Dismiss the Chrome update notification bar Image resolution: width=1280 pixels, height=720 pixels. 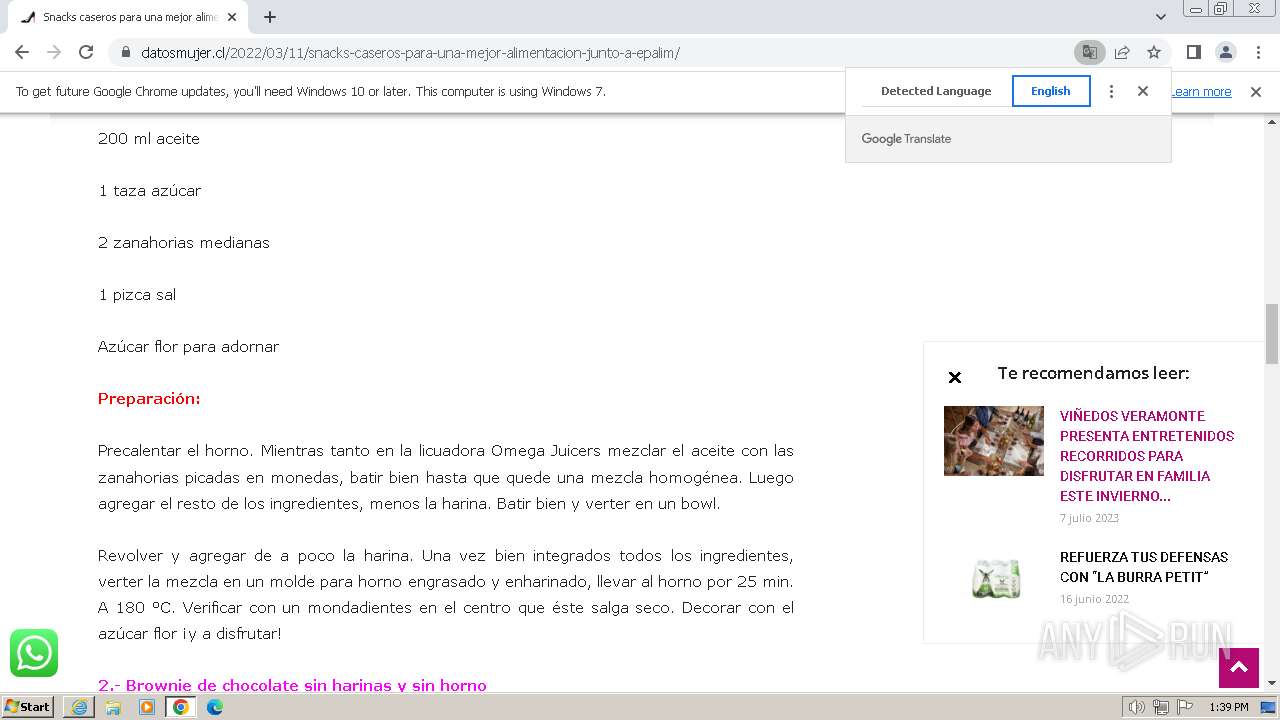tap(1256, 92)
